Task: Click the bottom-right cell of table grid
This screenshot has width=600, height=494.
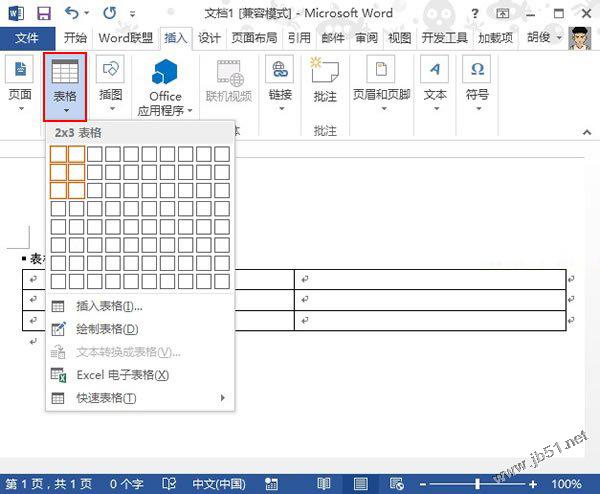Action: 222,281
